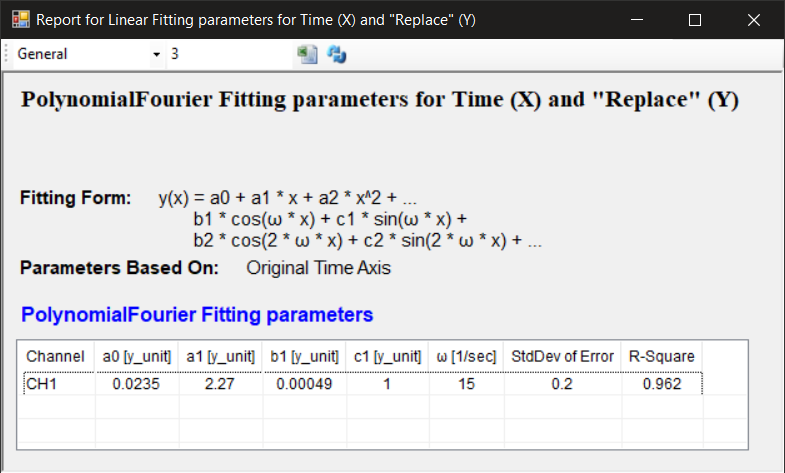The width and height of the screenshot is (785, 473).
Task: Click the a1 [y_unit] column header
Action: [220, 356]
